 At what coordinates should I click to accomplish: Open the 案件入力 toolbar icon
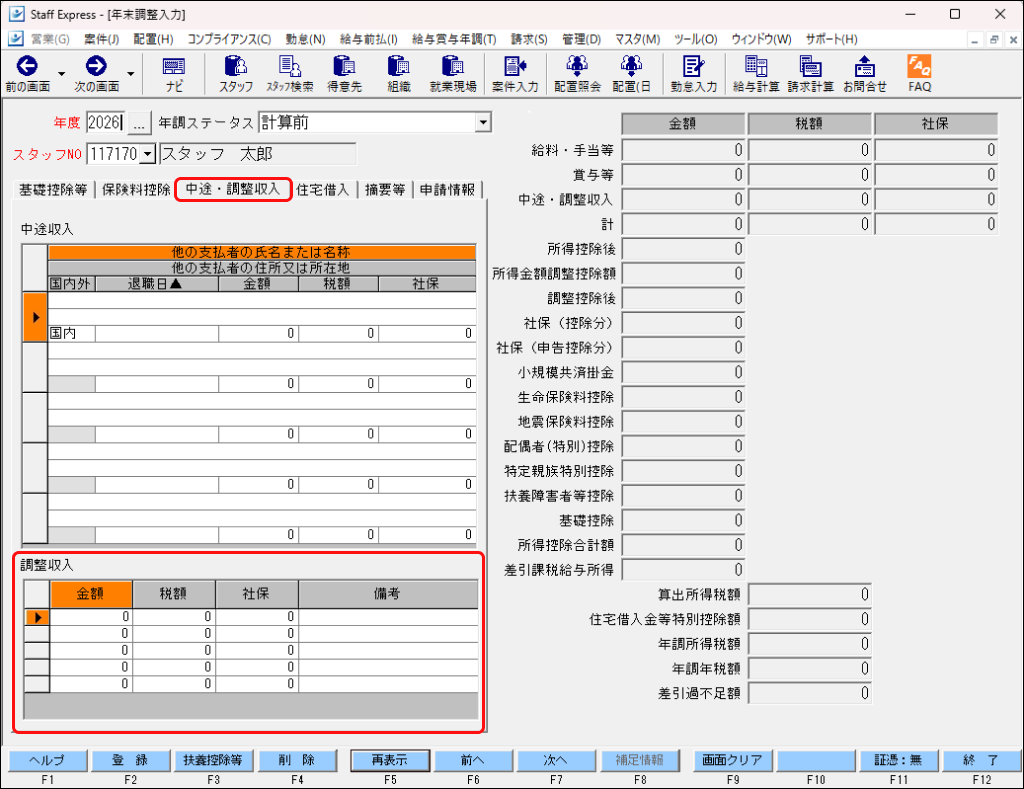[515, 73]
